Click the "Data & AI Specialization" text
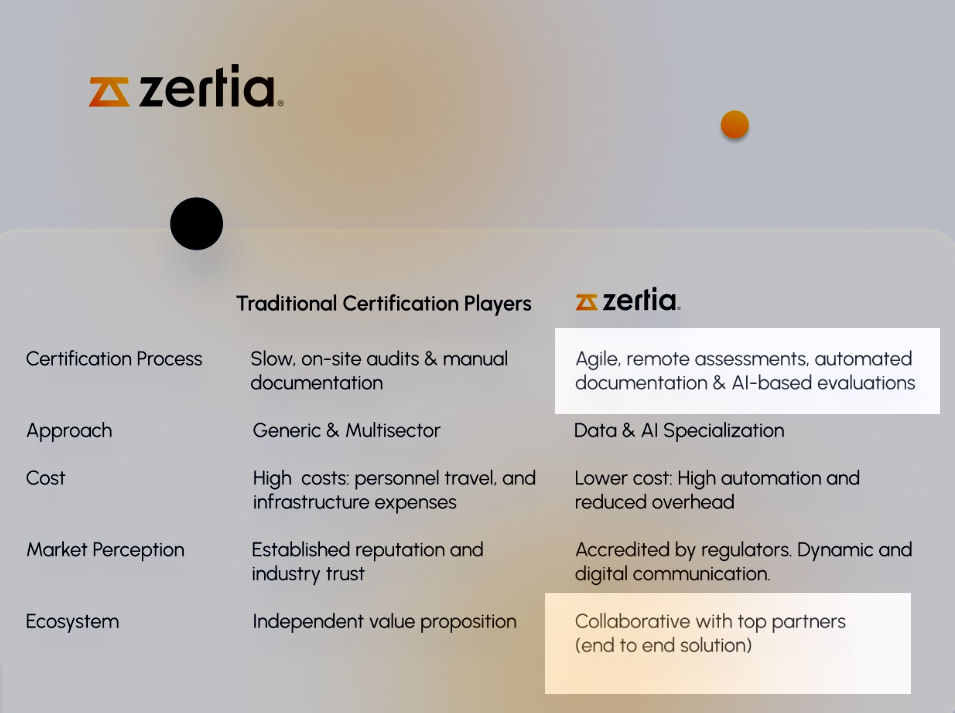This screenshot has height=713, width=955. (x=679, y=431)
